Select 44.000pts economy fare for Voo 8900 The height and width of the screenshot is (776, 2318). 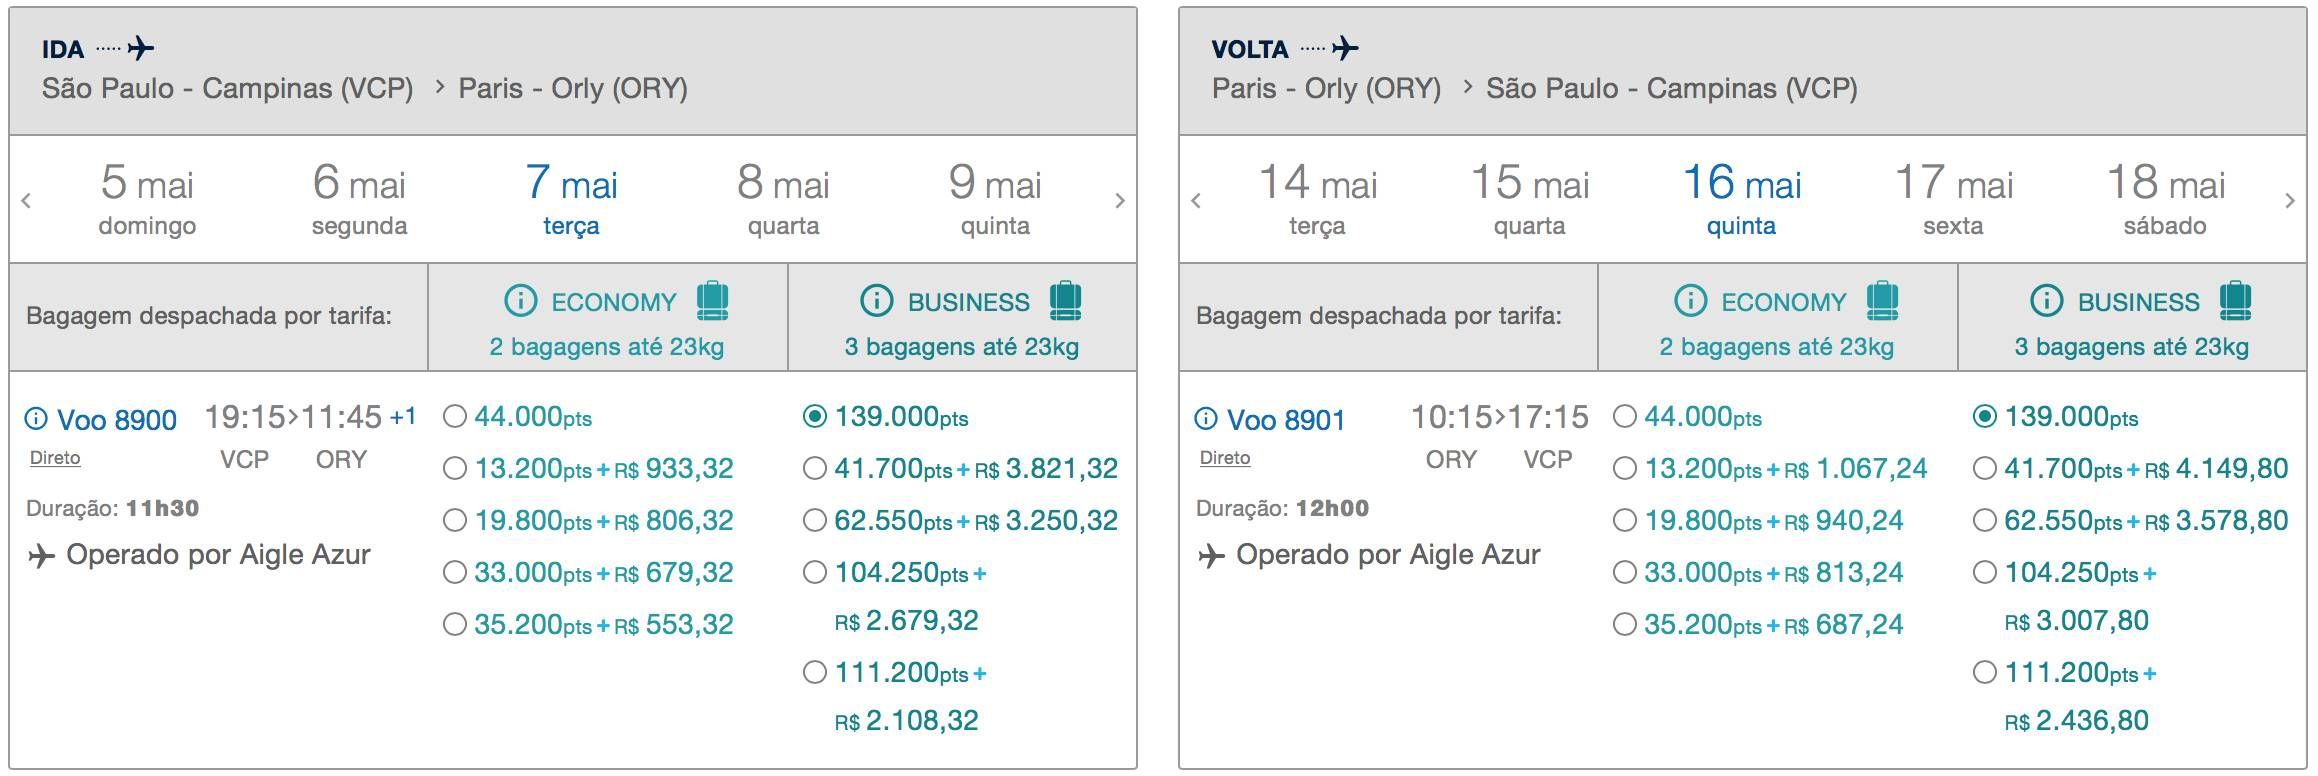coord(455,416)
